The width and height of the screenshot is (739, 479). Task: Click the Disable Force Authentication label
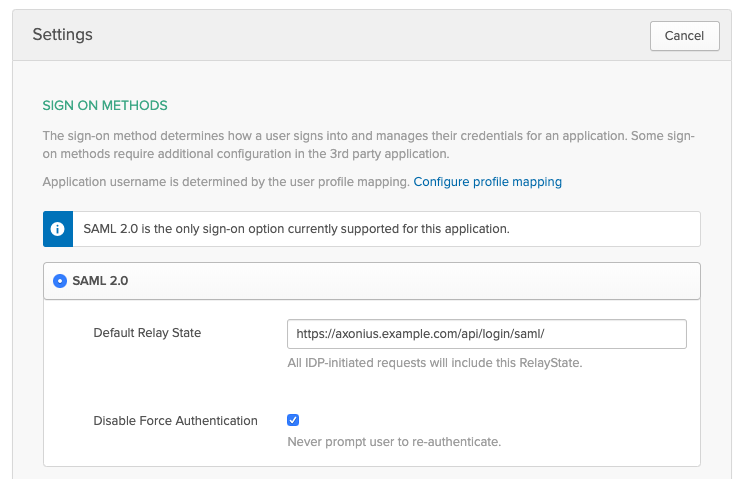click(x=175, y=421)
